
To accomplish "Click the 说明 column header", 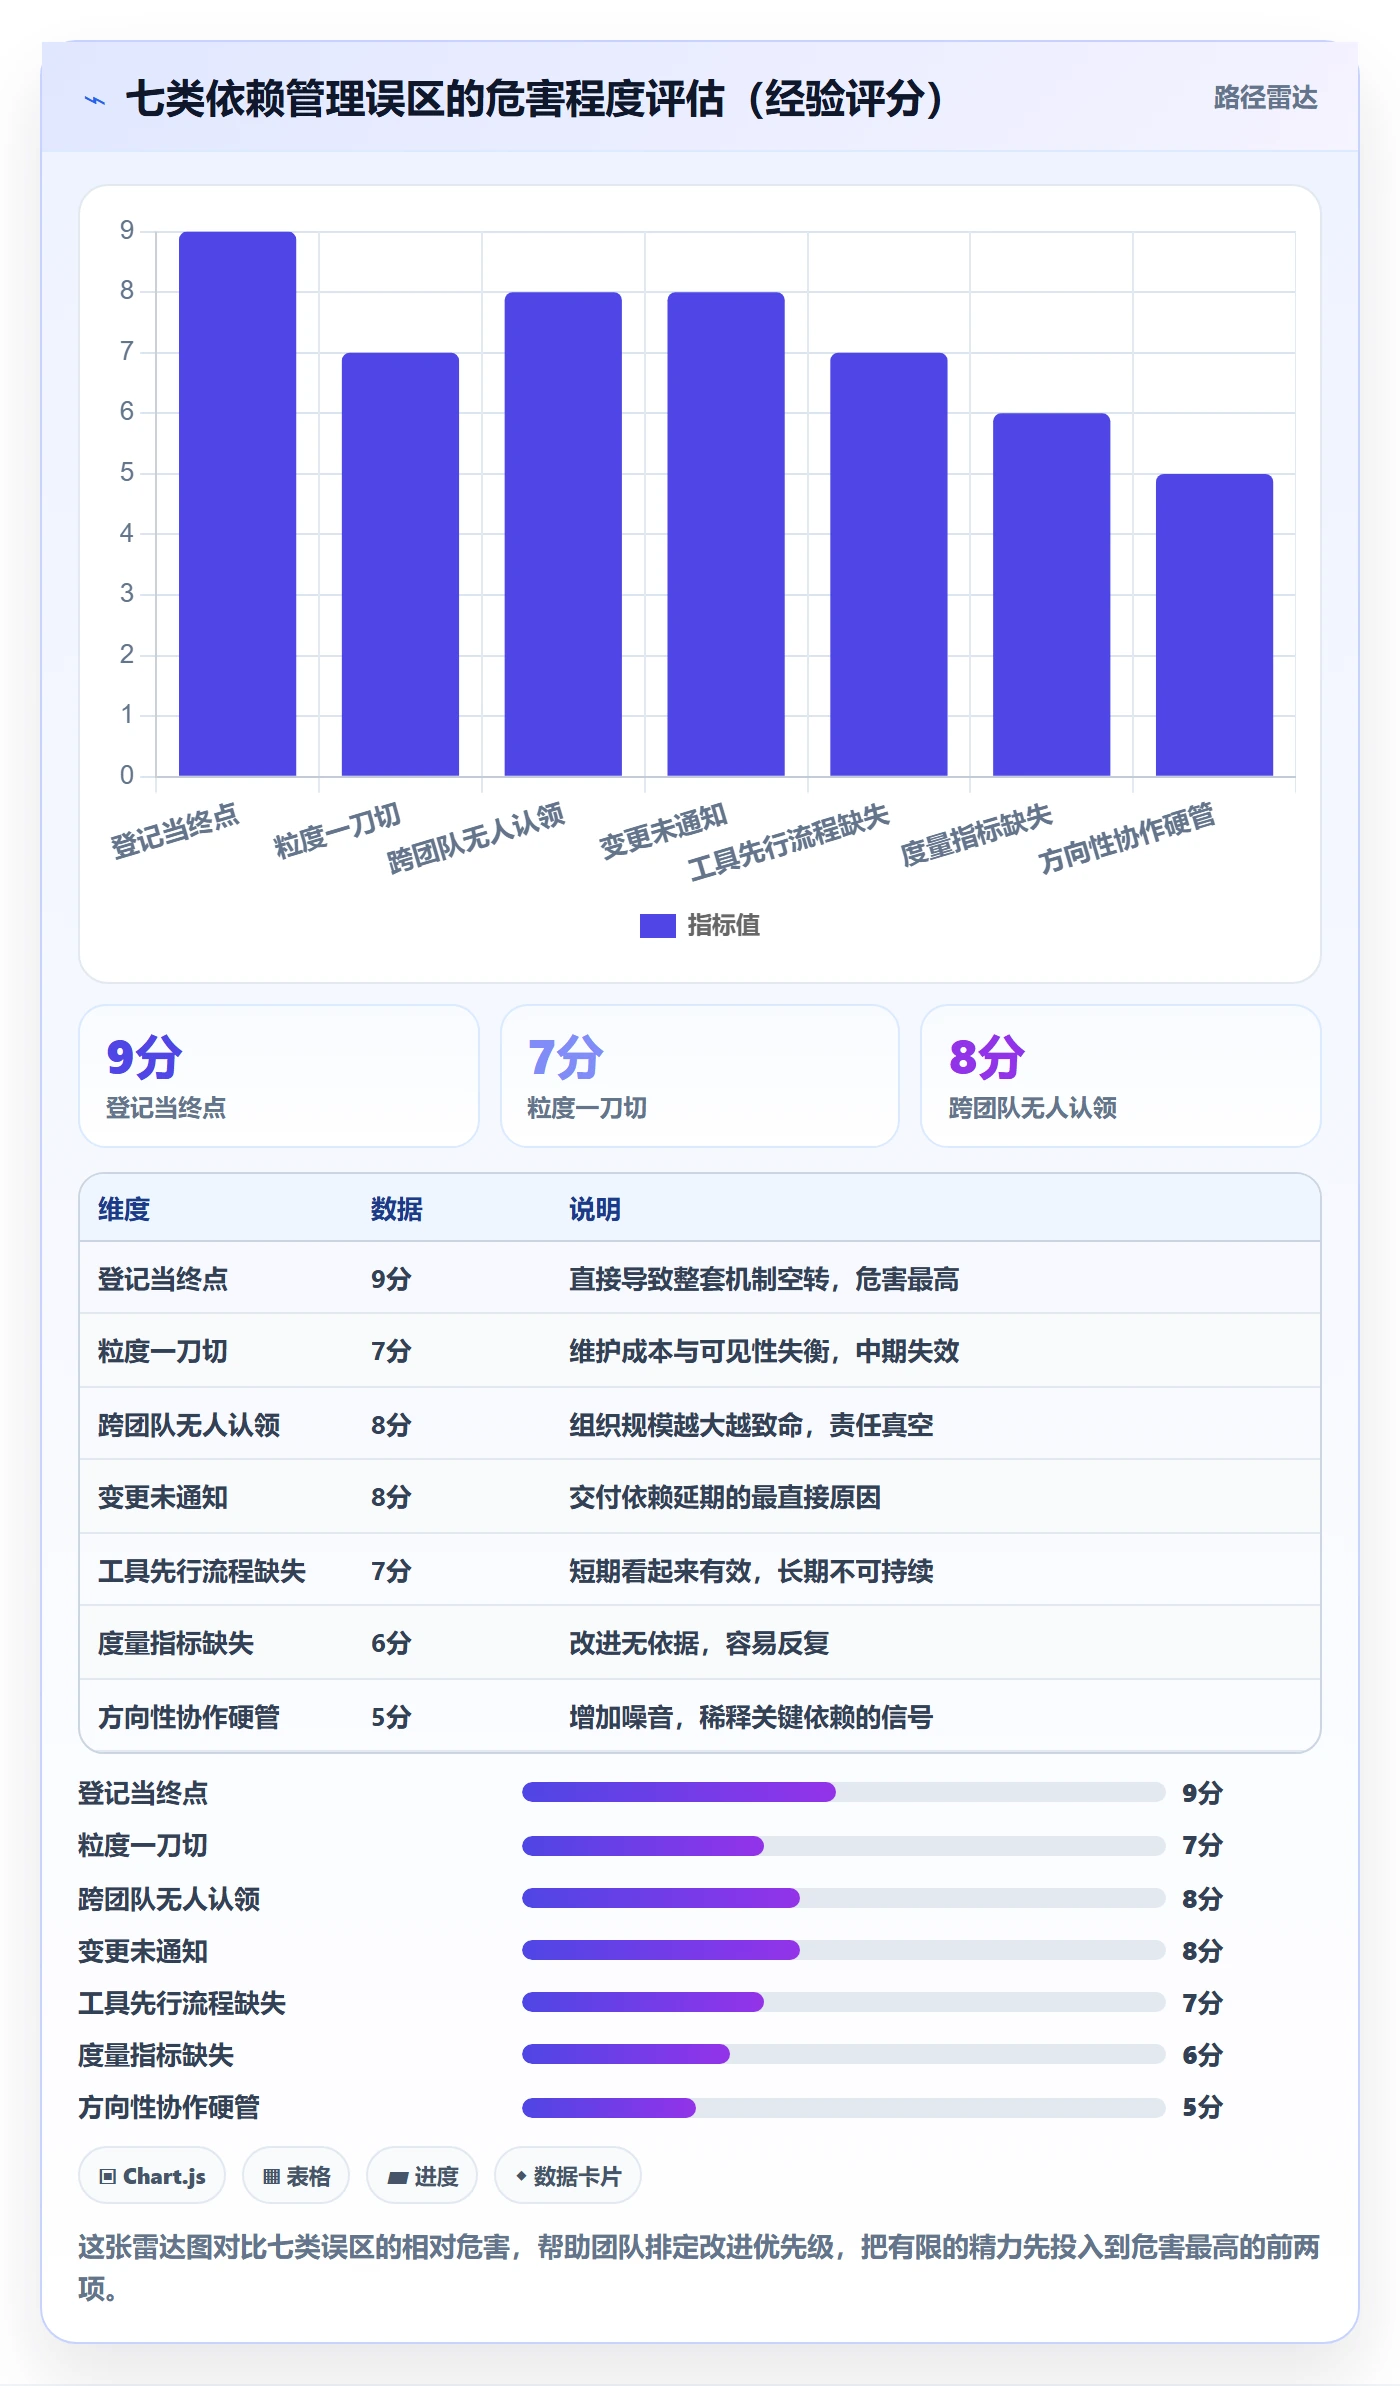I will [595, 1209].
